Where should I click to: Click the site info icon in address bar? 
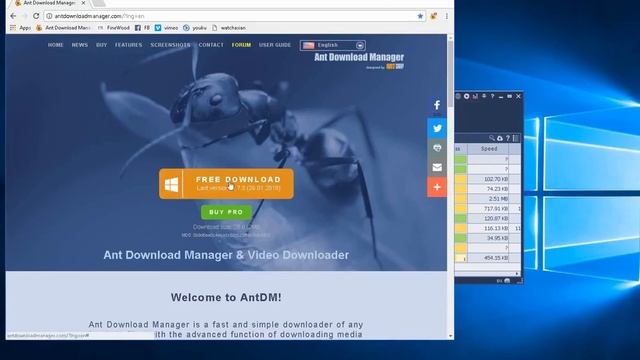click(49, 16)
